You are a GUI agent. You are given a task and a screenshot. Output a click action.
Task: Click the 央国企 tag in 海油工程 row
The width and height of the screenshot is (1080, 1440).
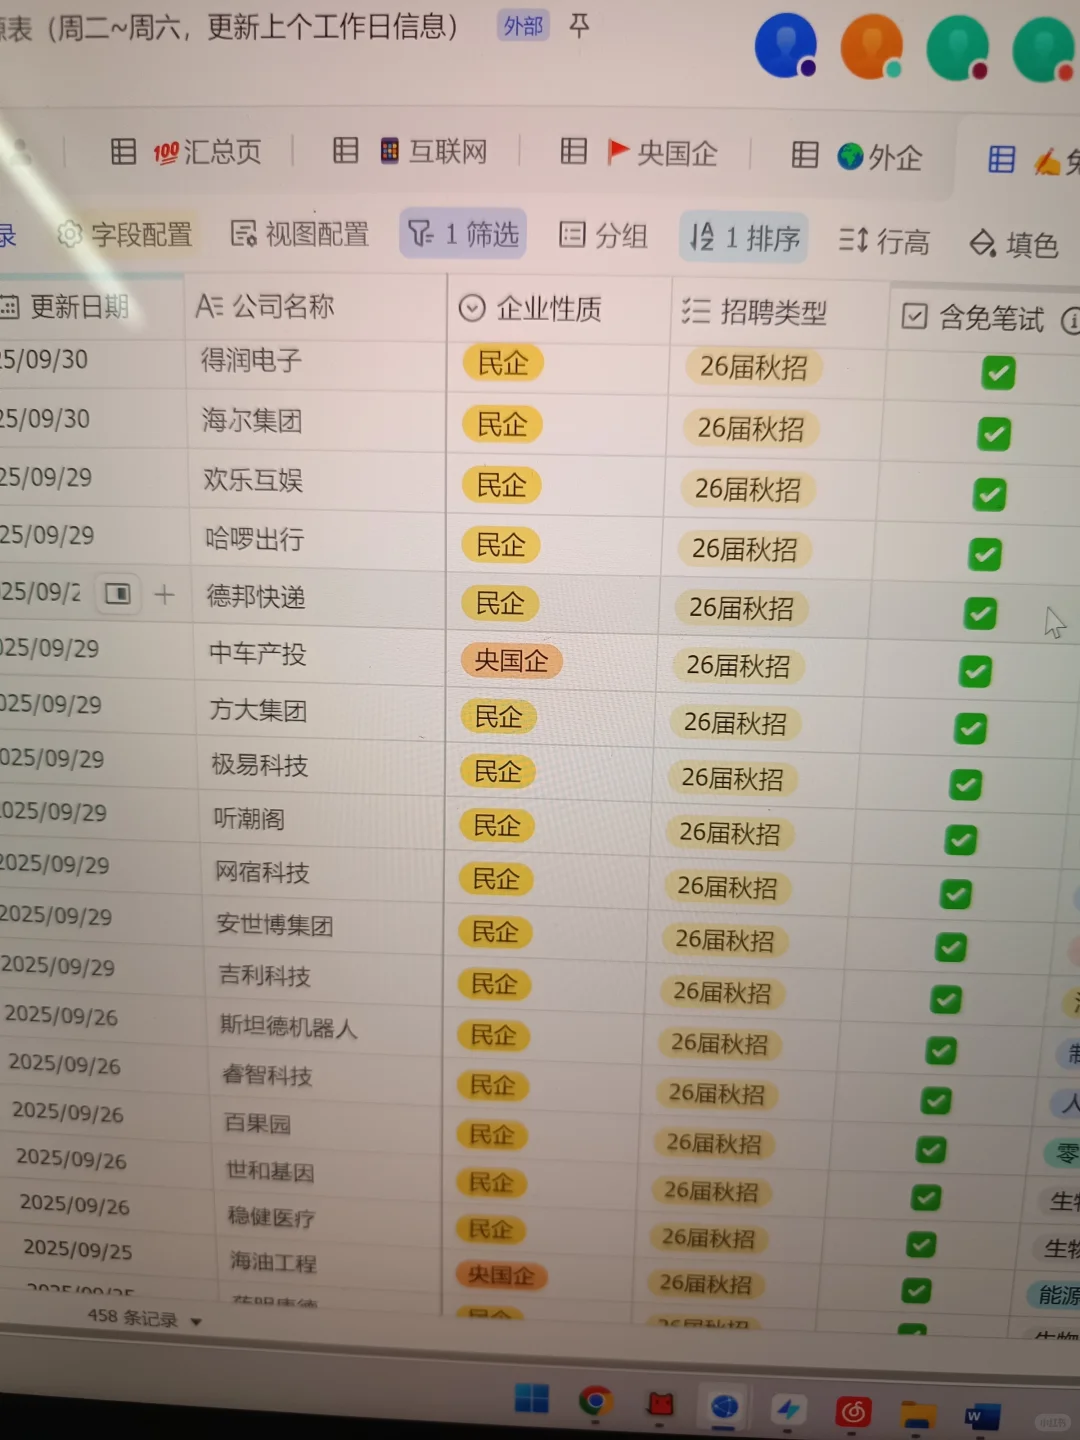pyautogui.click(x=501, y=1275)
